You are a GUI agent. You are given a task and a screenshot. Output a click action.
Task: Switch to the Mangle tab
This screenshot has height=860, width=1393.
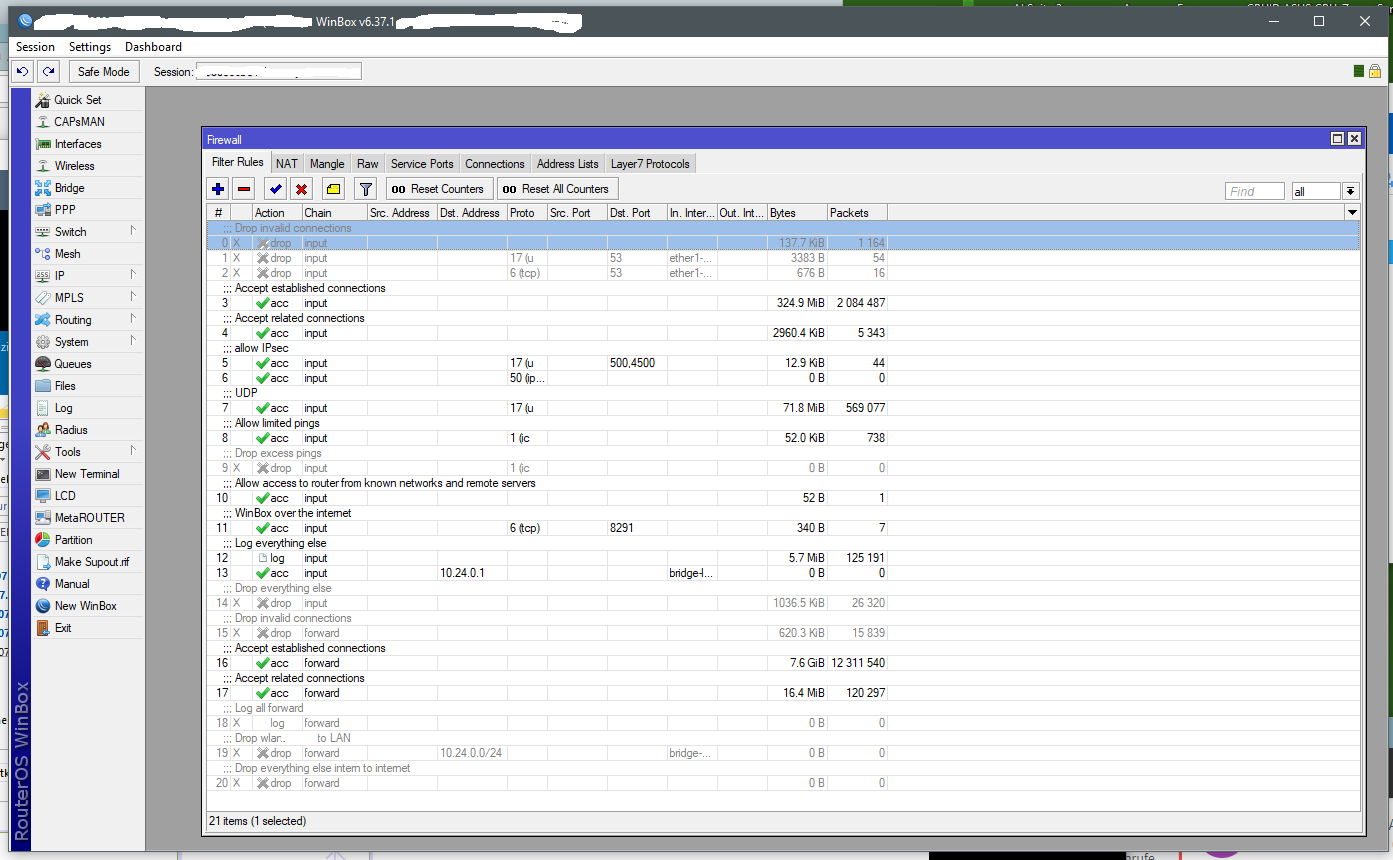tap(327, 164)
